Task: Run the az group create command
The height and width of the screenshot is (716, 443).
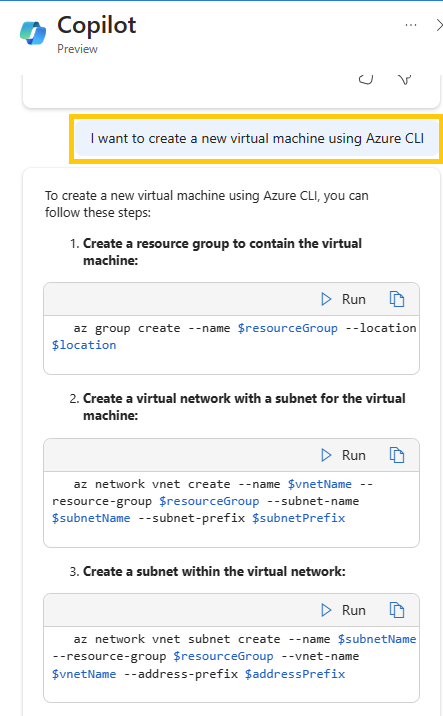Action: pyautogui.click(x=343, y=299)
